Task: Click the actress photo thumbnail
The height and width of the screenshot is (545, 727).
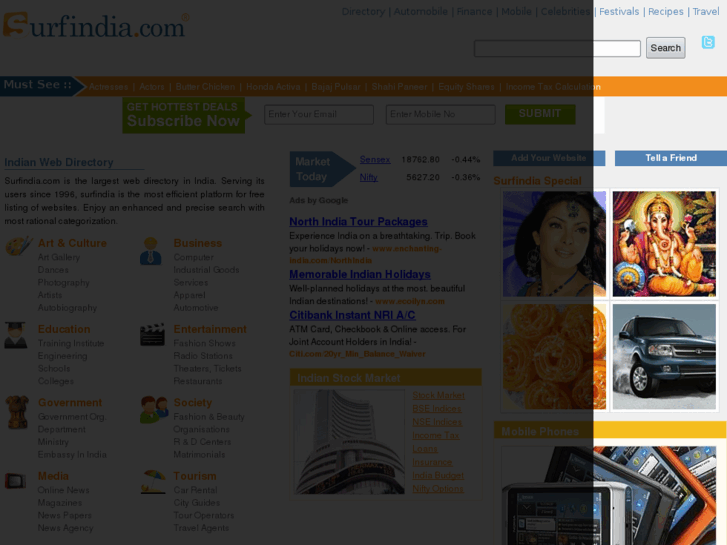Action: pos(554,244)
